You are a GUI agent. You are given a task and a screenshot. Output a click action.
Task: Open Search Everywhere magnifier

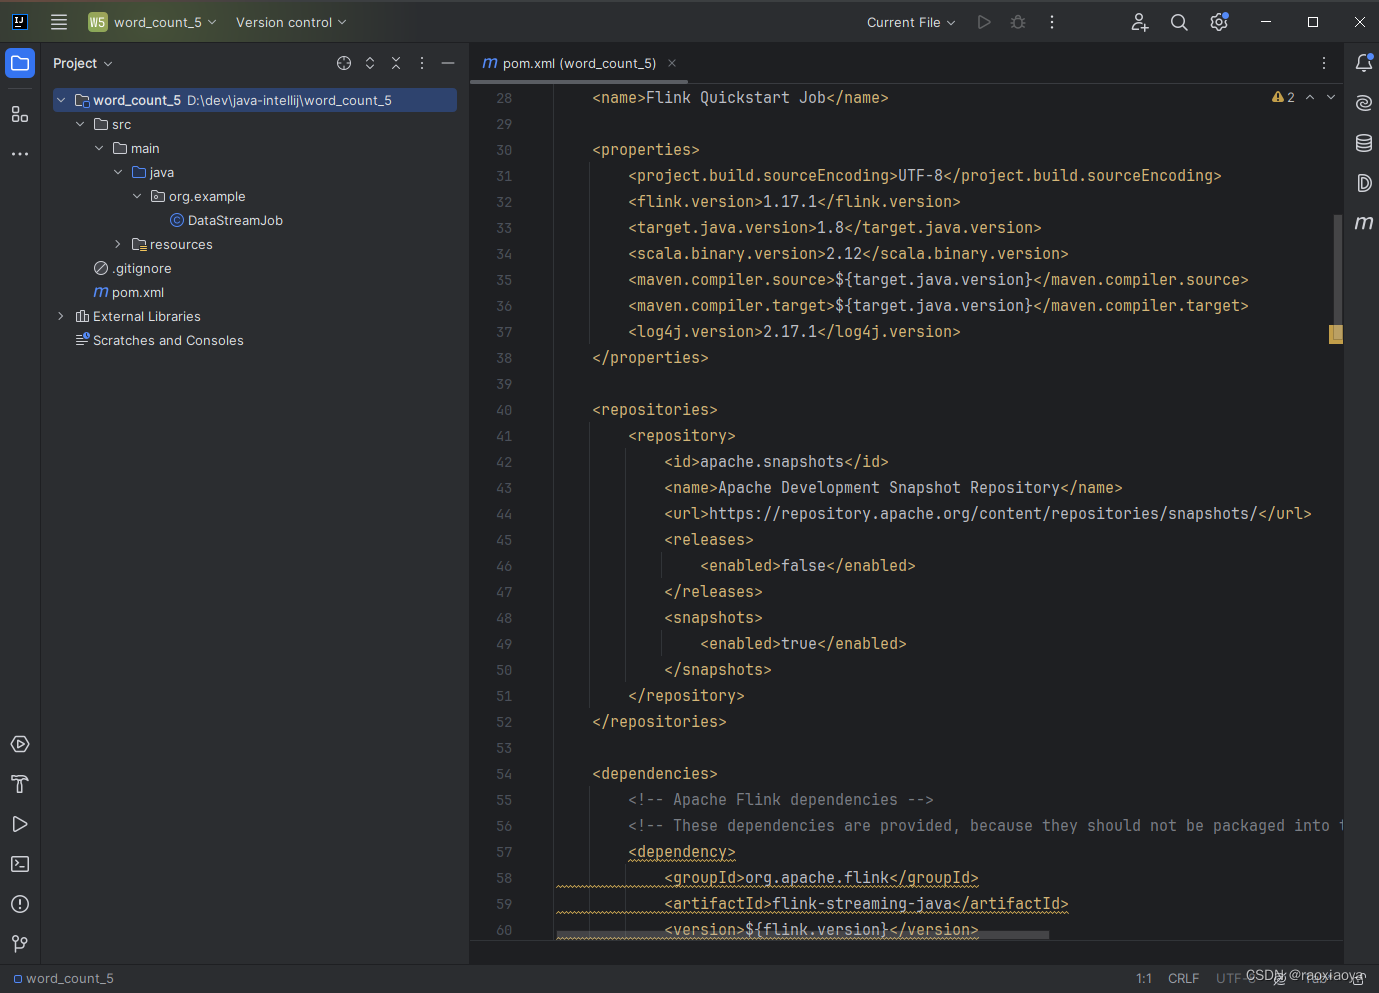pyautogui.click(x=1179, y=22)
